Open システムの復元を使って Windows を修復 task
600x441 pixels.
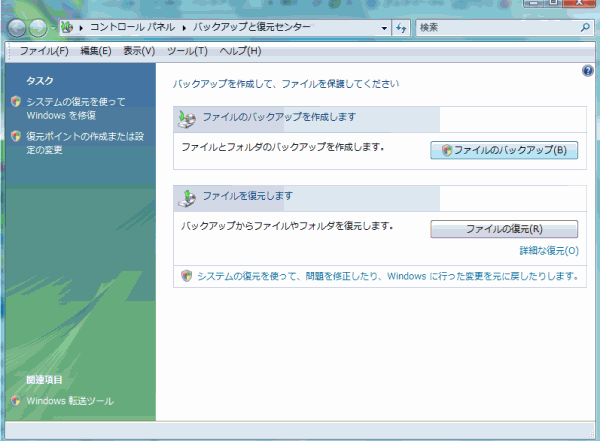pos(76,108)
